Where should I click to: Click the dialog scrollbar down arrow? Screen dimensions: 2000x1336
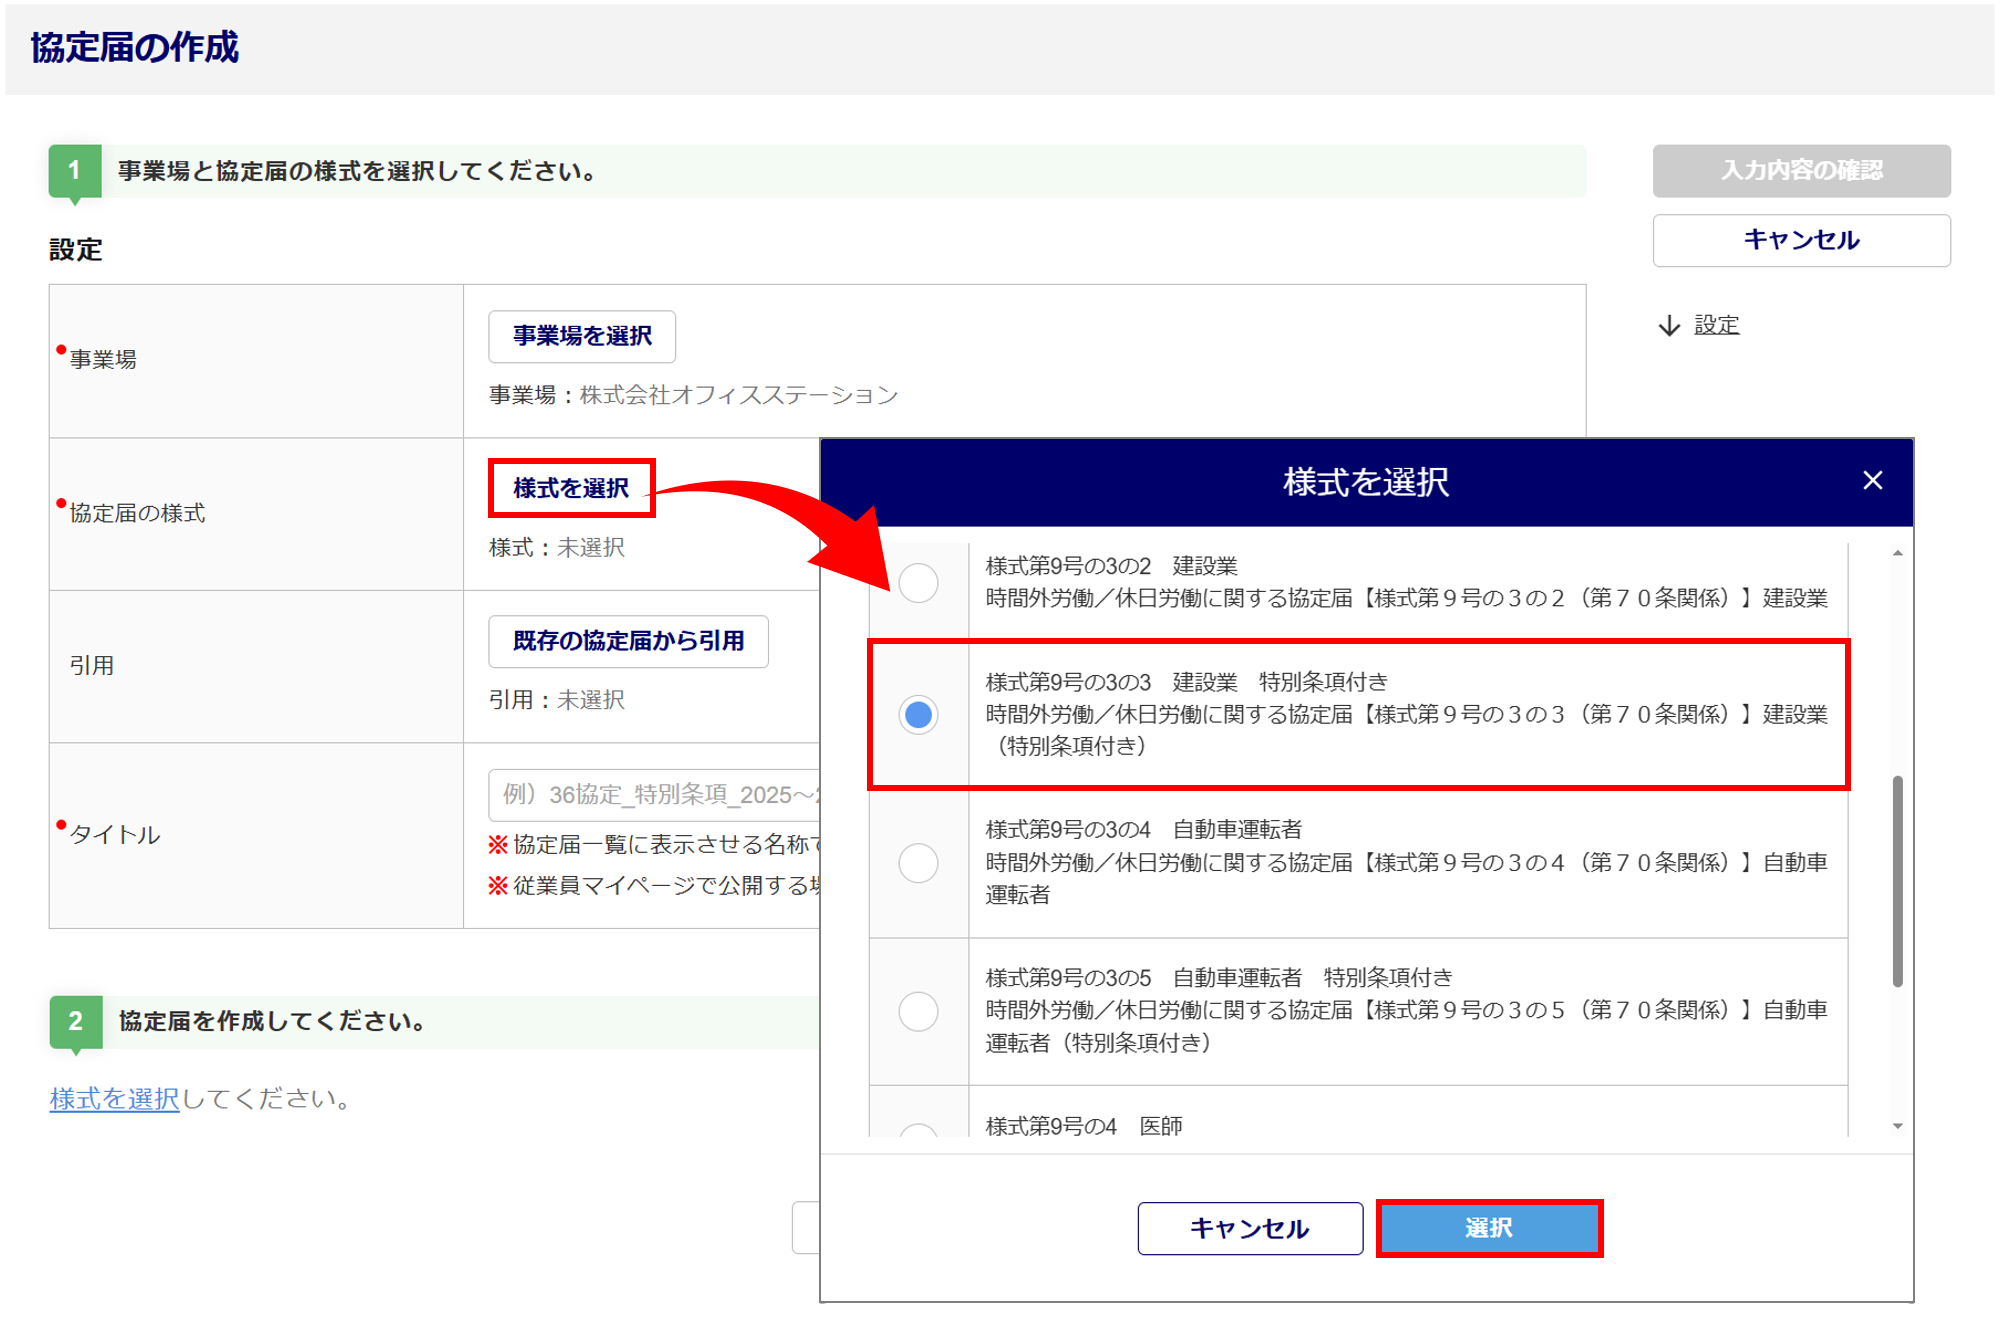pyautogui.click(x=1897, y=1126)
